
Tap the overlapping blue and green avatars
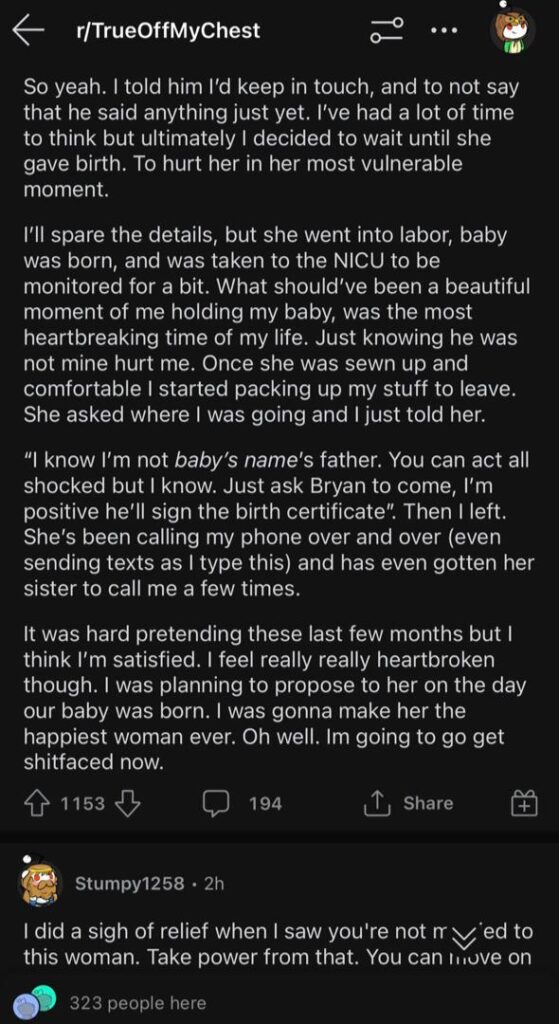click(x=35, y=1002)
